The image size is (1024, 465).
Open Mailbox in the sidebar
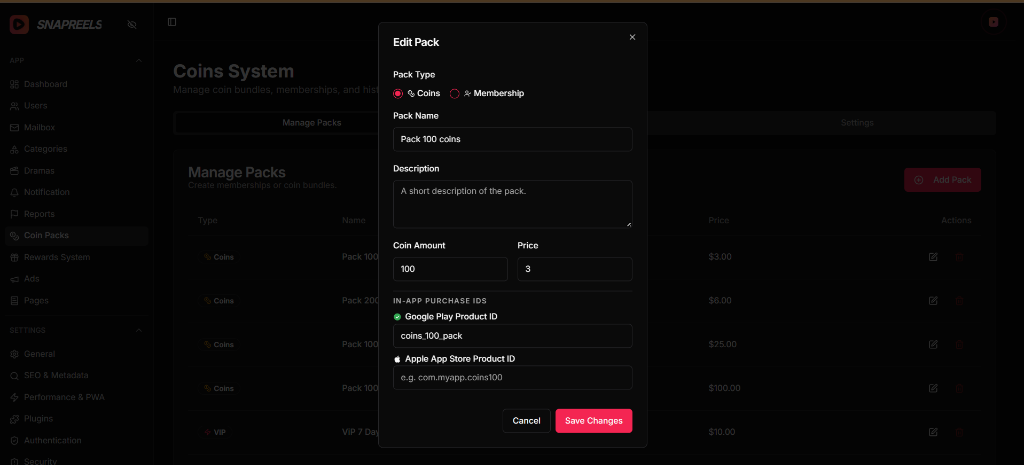click(76, 127)
